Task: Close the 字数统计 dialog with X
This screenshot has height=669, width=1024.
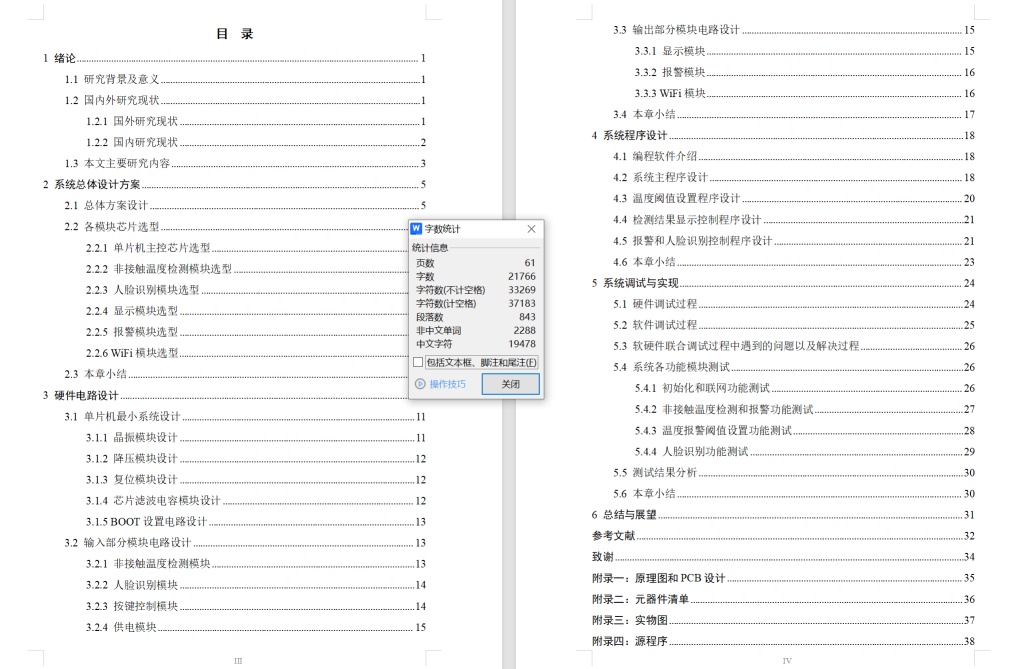Action: tap(531, 229)
